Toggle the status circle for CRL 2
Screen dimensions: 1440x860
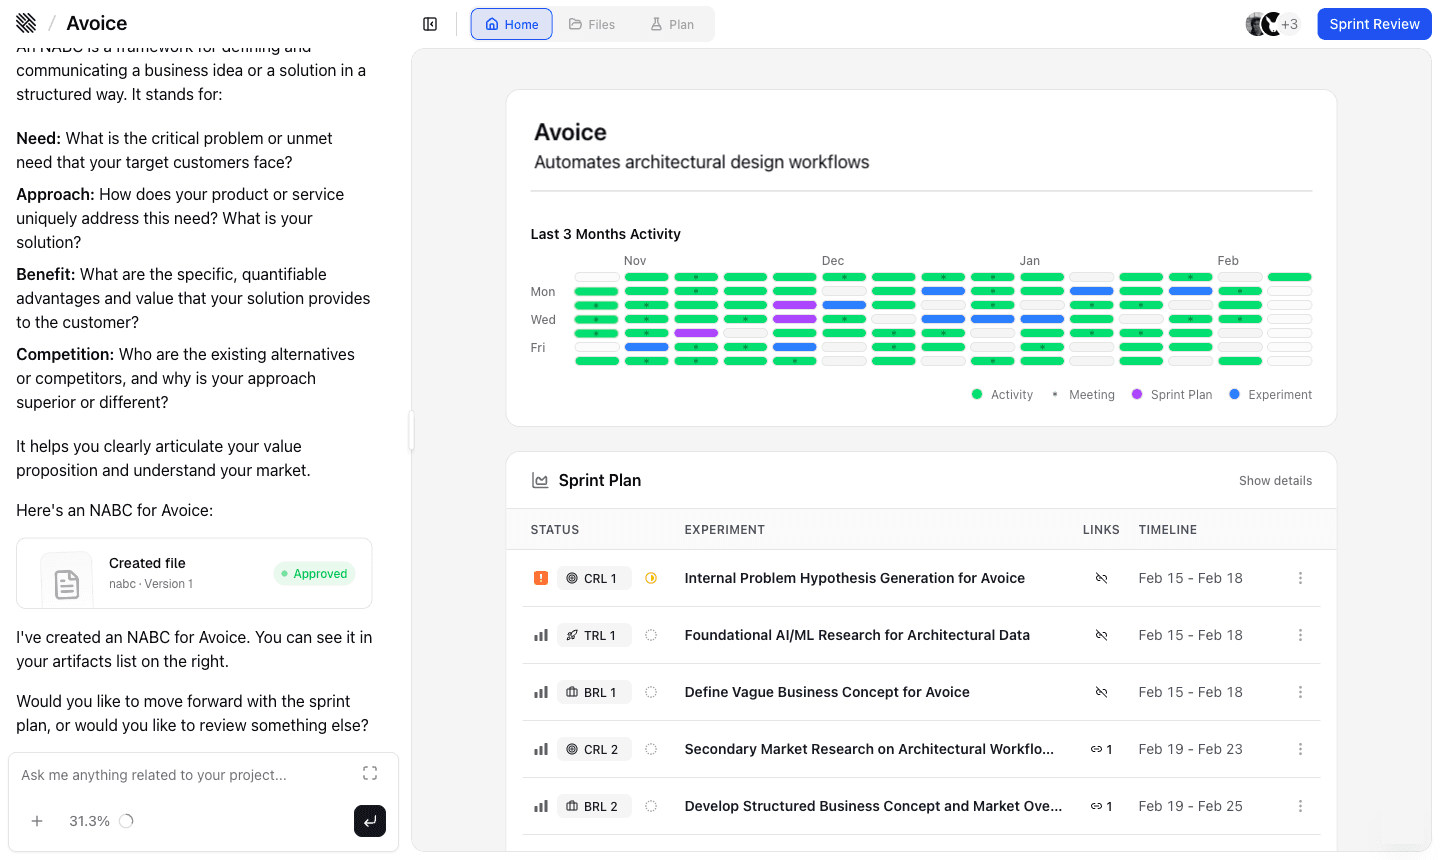651,749
